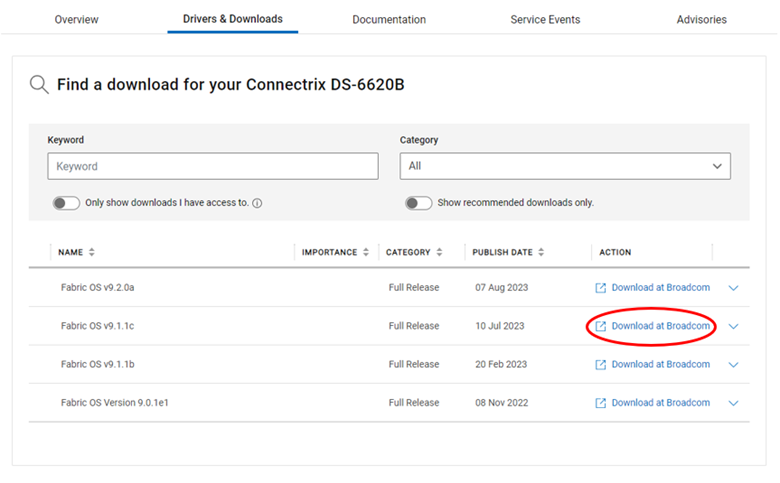The height and width of the screenshot is (483, 780).
Task: Switch to the Documentation tab
Action: (389, 20)
